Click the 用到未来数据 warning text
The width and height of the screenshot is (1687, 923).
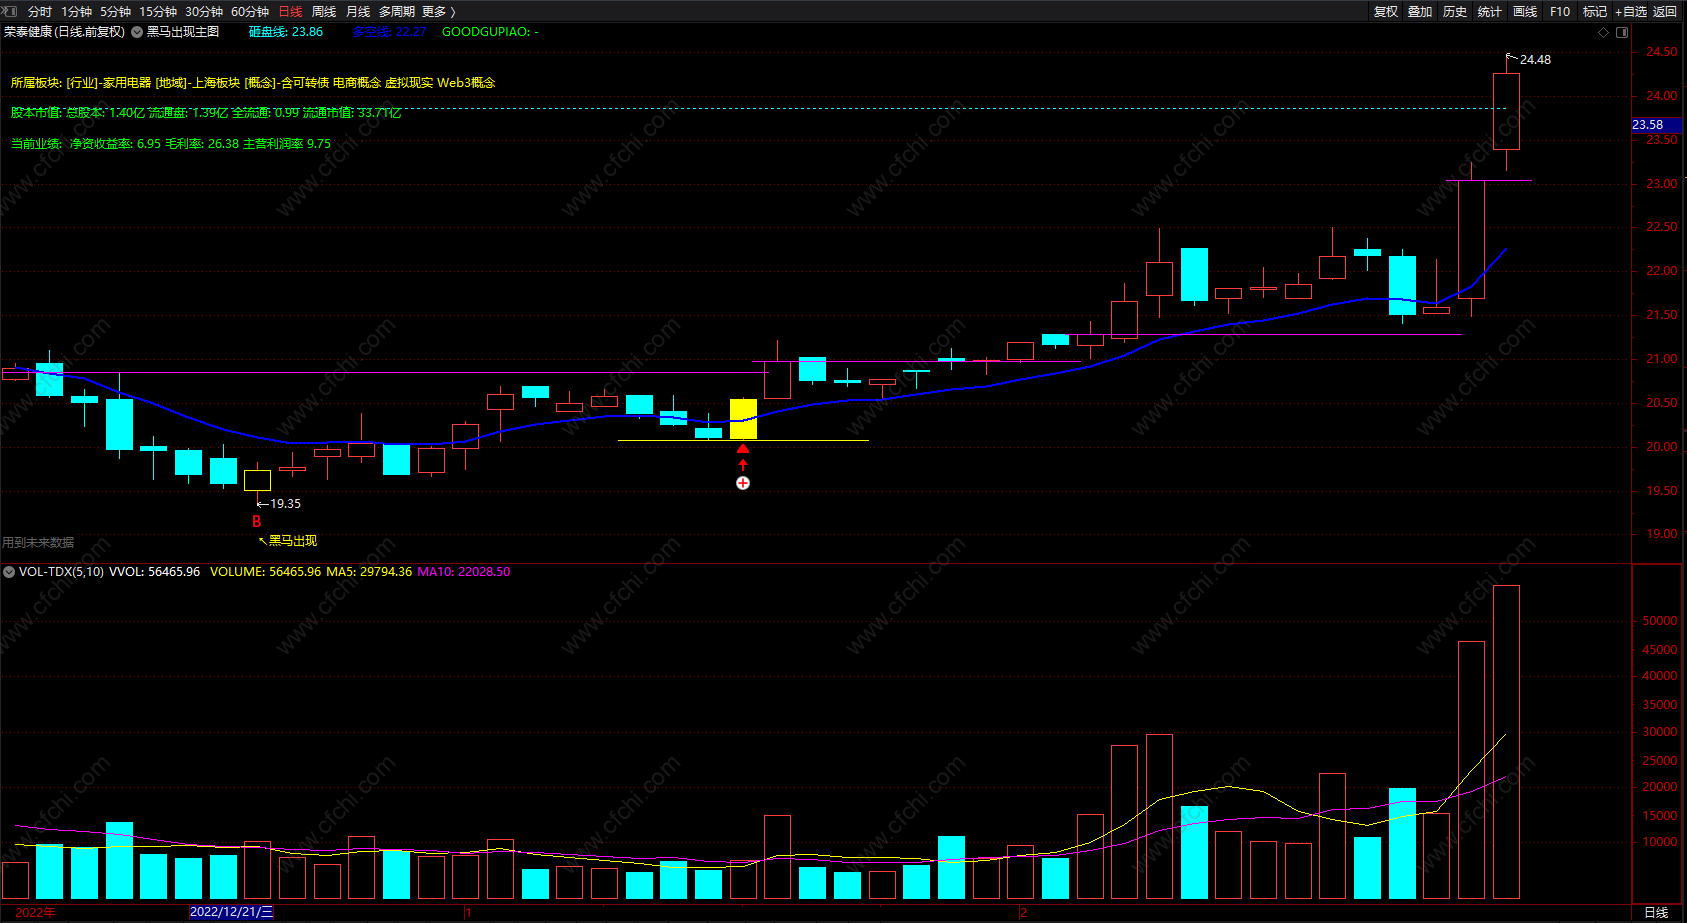[x=38, y=543]
